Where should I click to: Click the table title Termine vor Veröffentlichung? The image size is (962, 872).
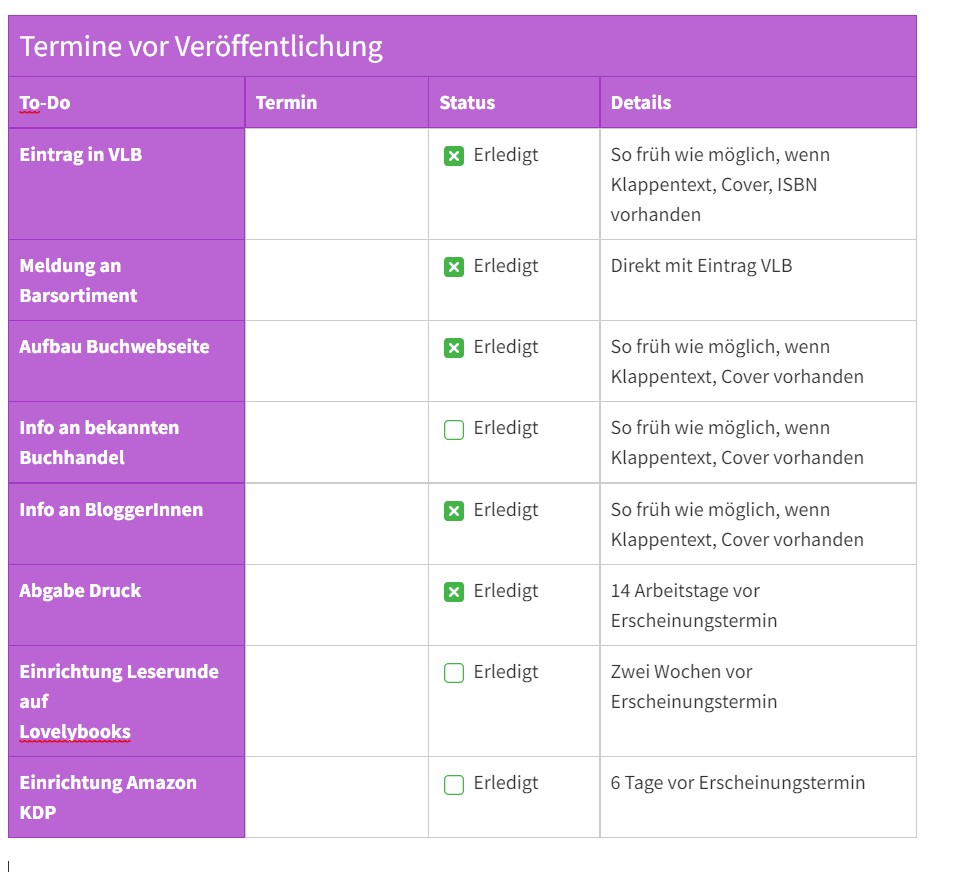coord(201,46)
